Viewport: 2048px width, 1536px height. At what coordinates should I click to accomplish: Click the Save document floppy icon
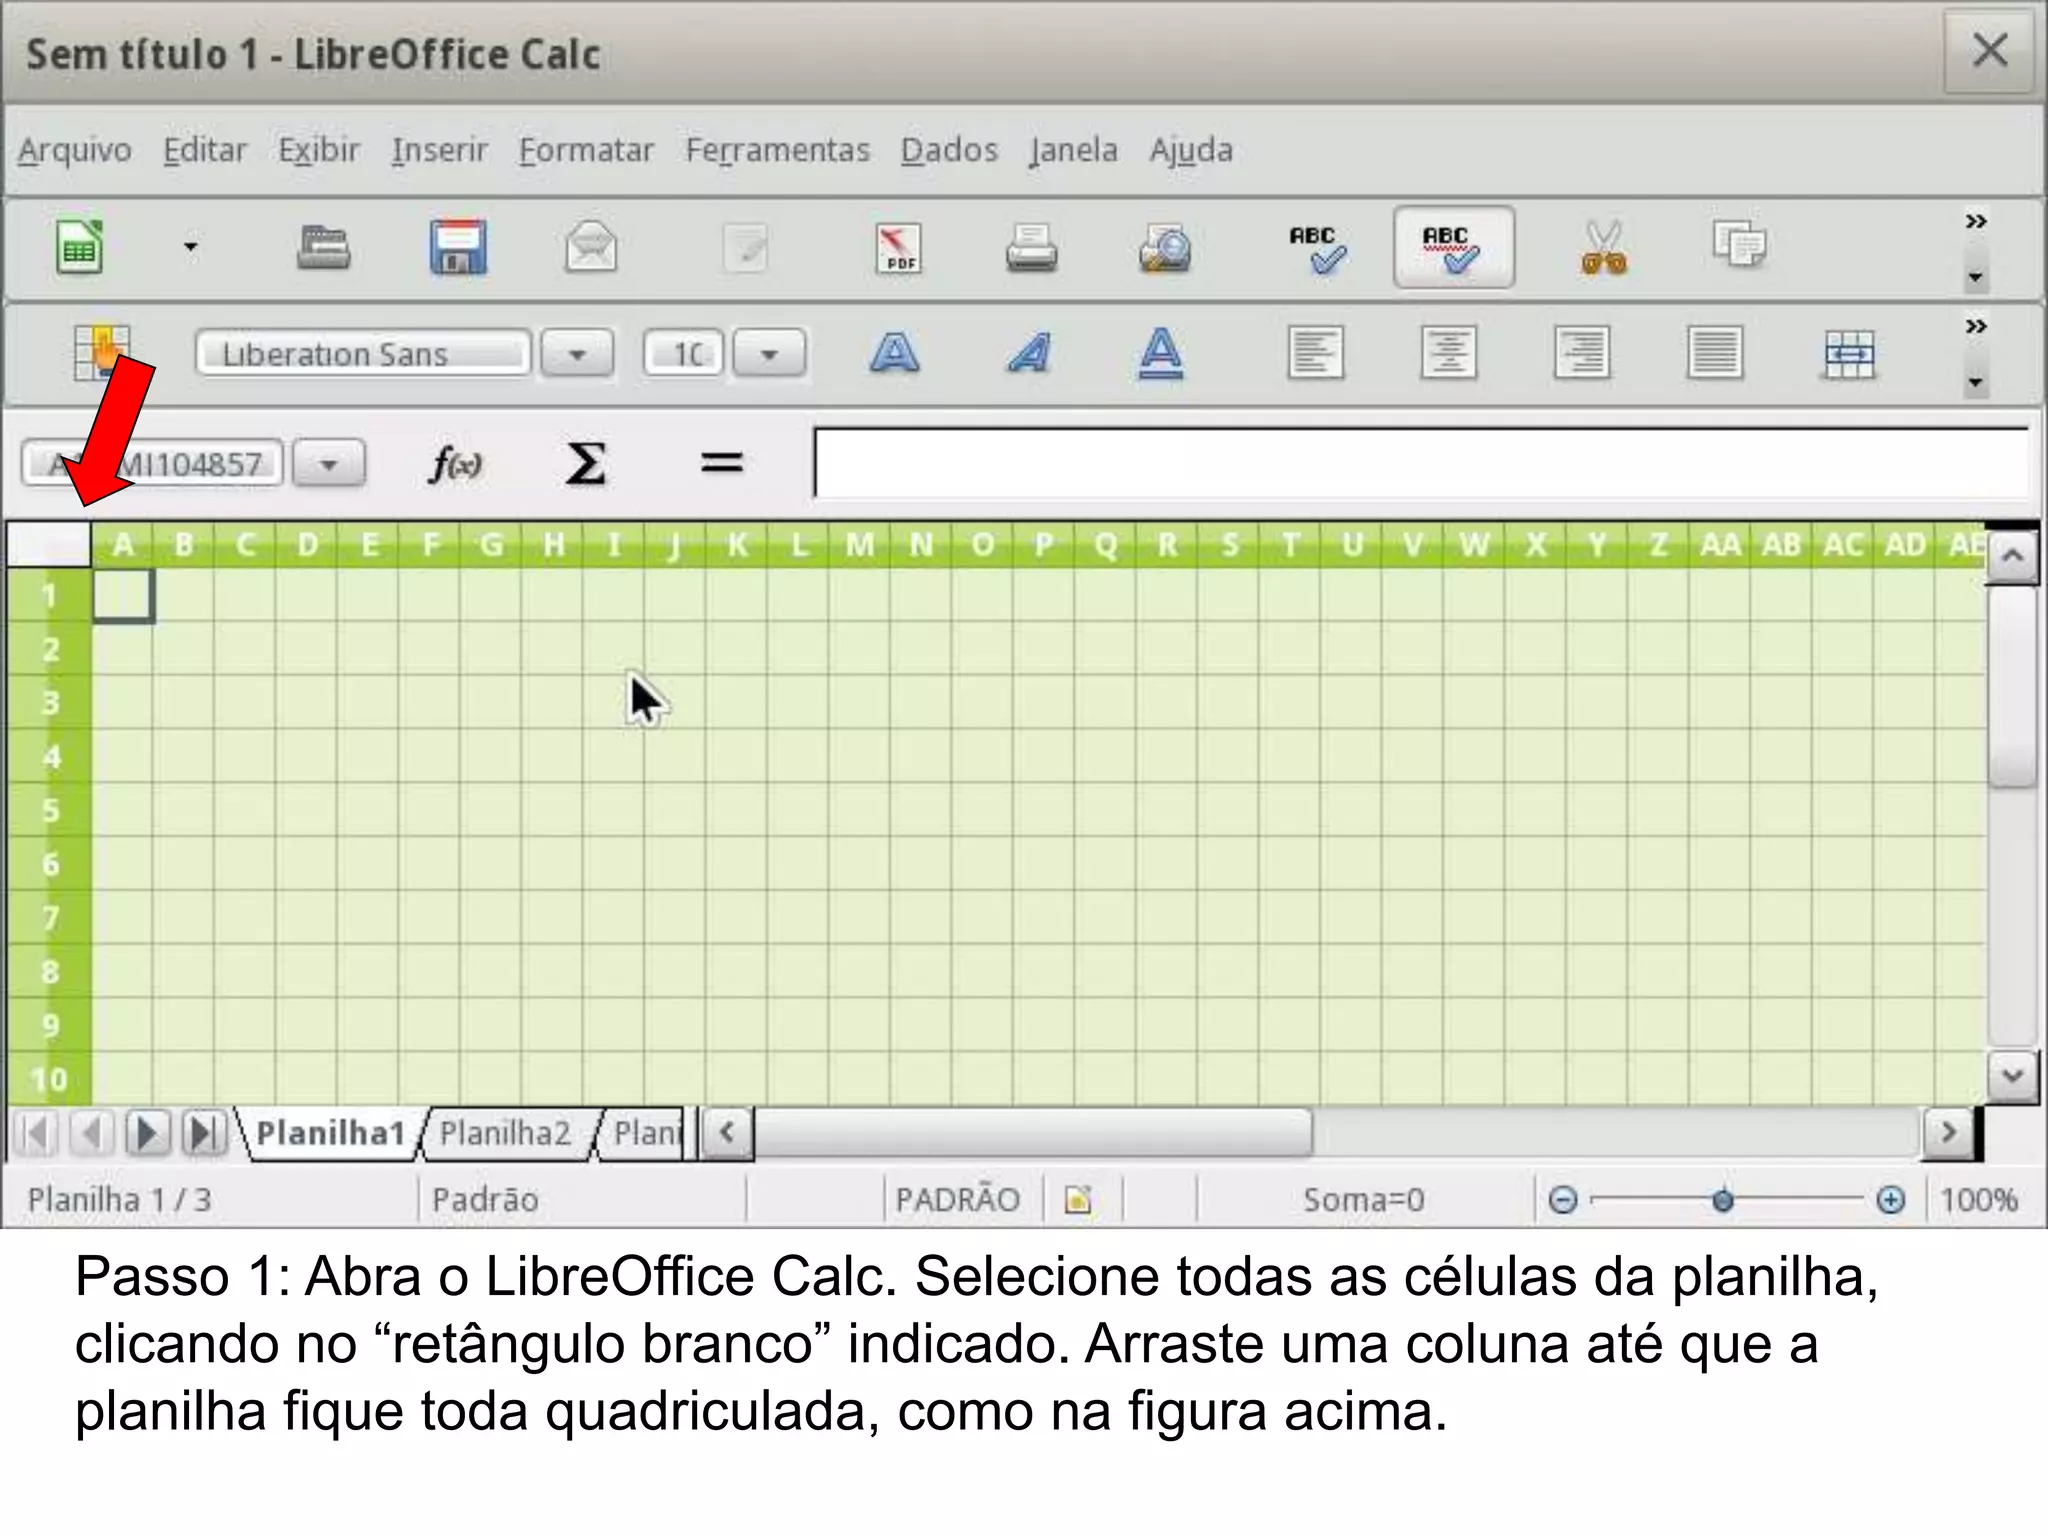(458, 247)
